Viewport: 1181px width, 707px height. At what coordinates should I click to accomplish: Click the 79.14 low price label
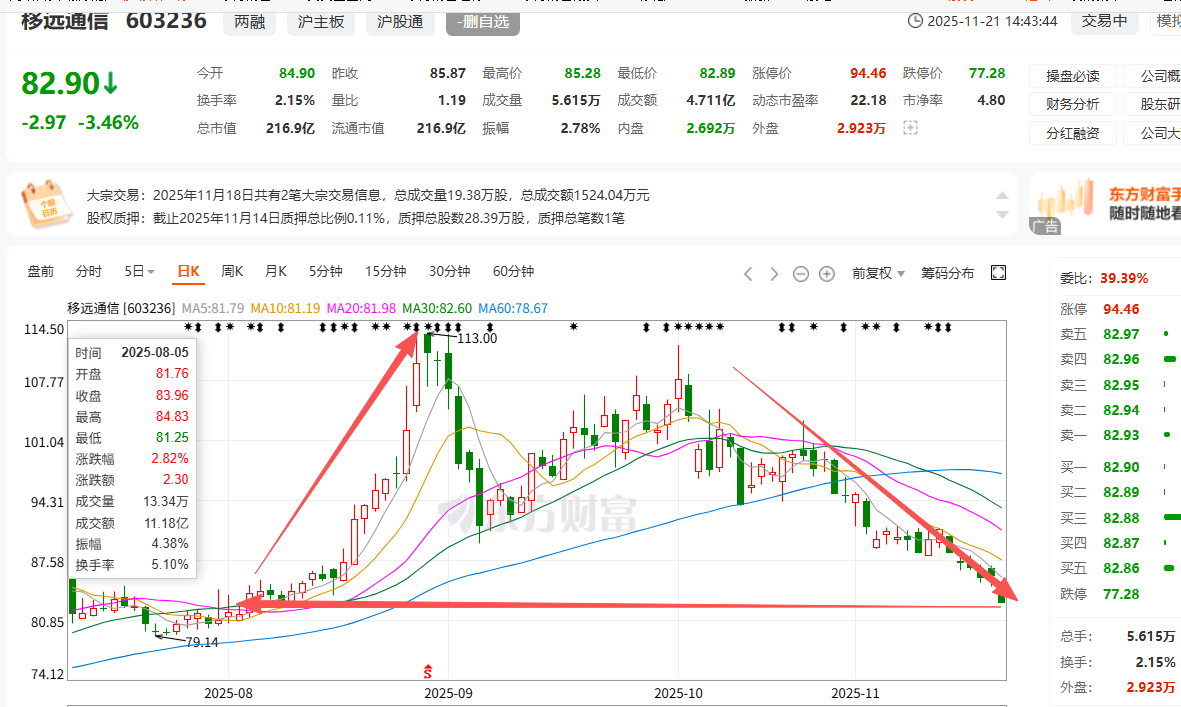pos(202,642)
